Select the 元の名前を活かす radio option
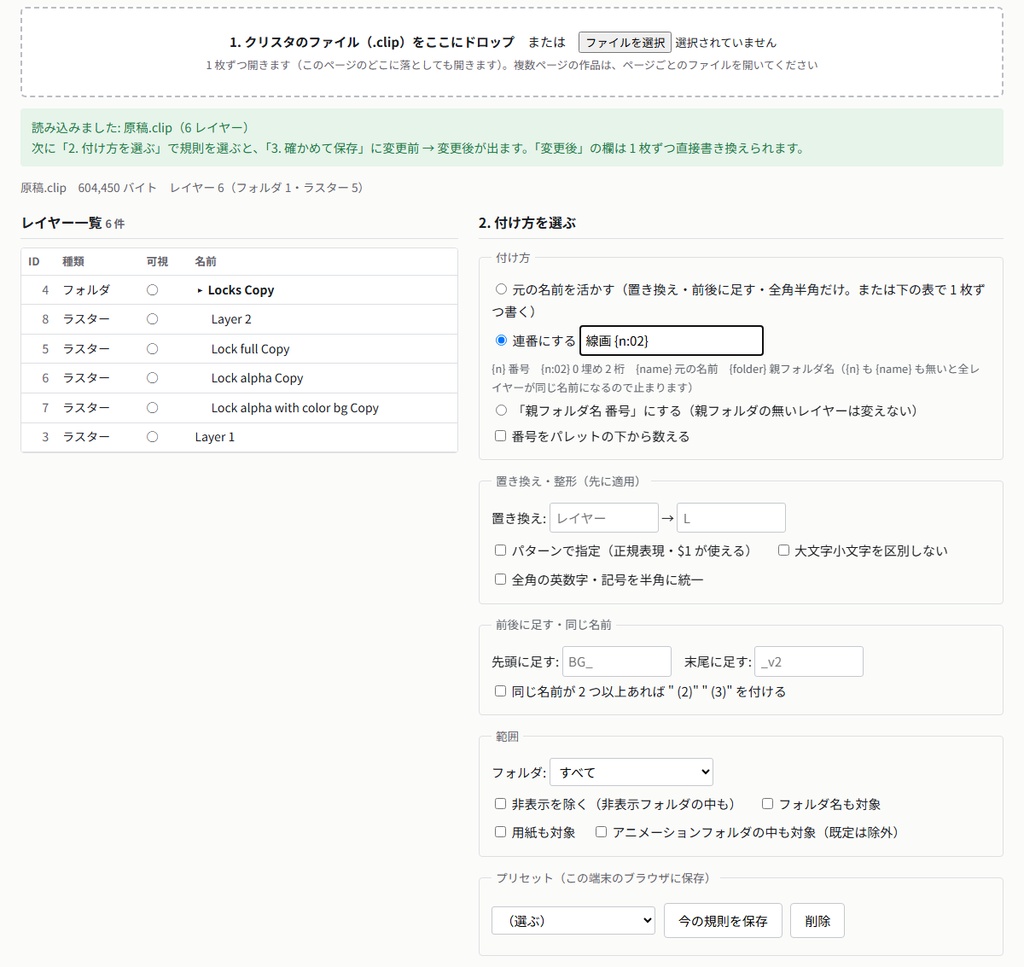This screenshot has width=1024, height=967. point(501,289)
